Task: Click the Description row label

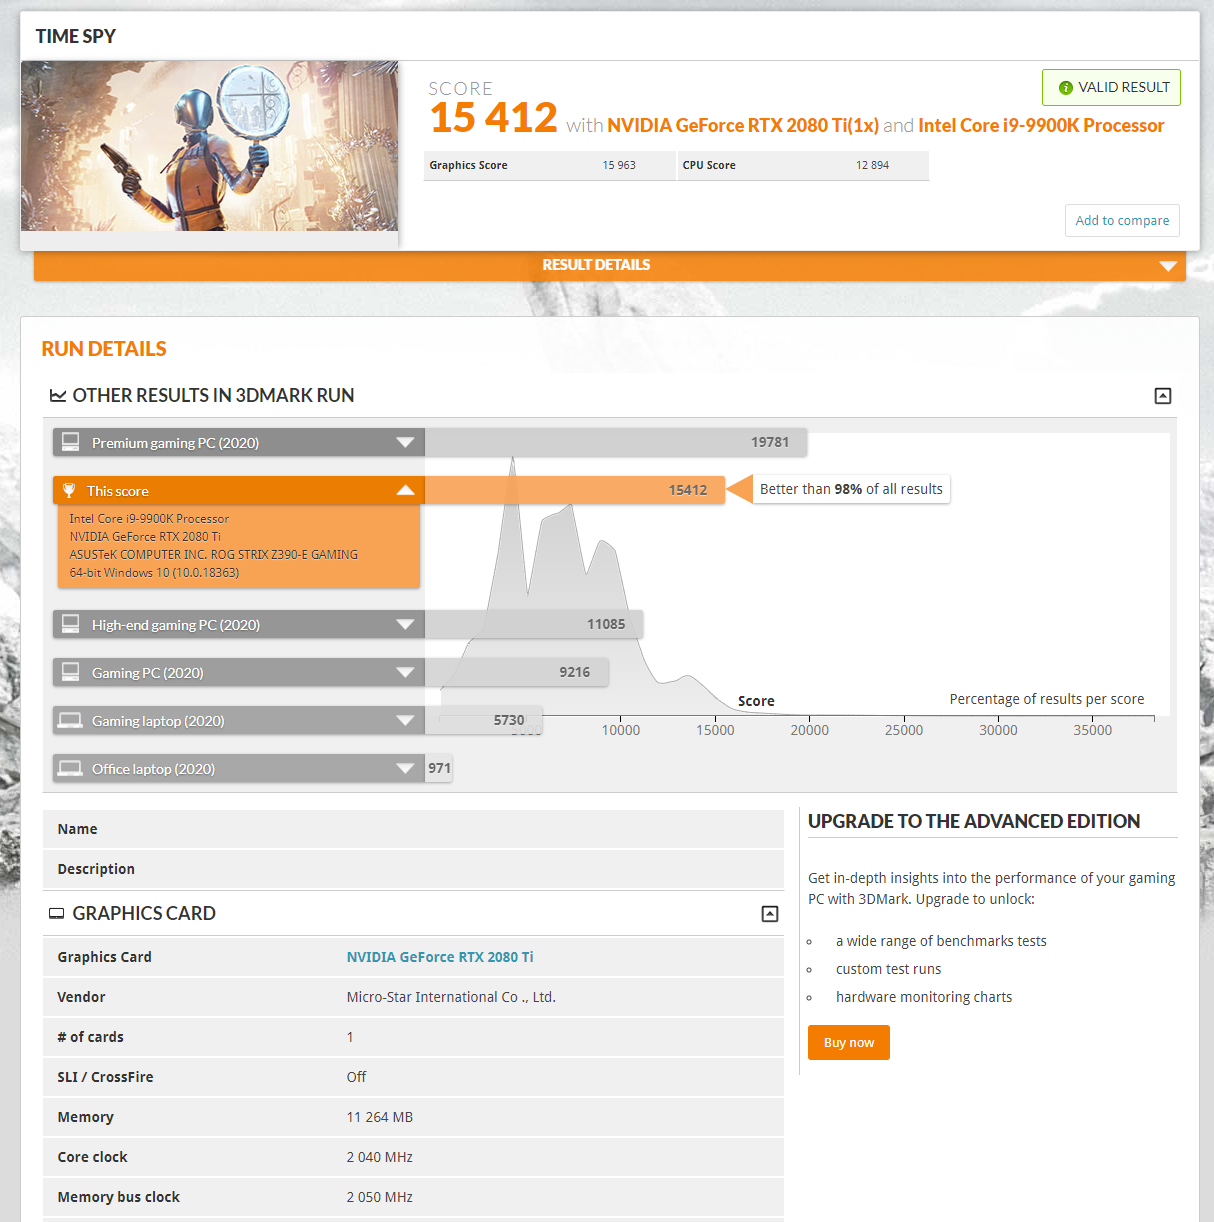Action: [96, 869]
